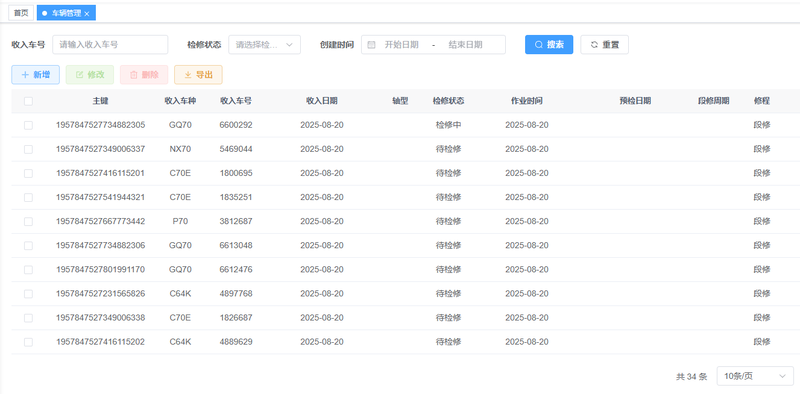800x394 pixels.
Task: Click primary key 1957847527734882306
Action: coord(101,245)
